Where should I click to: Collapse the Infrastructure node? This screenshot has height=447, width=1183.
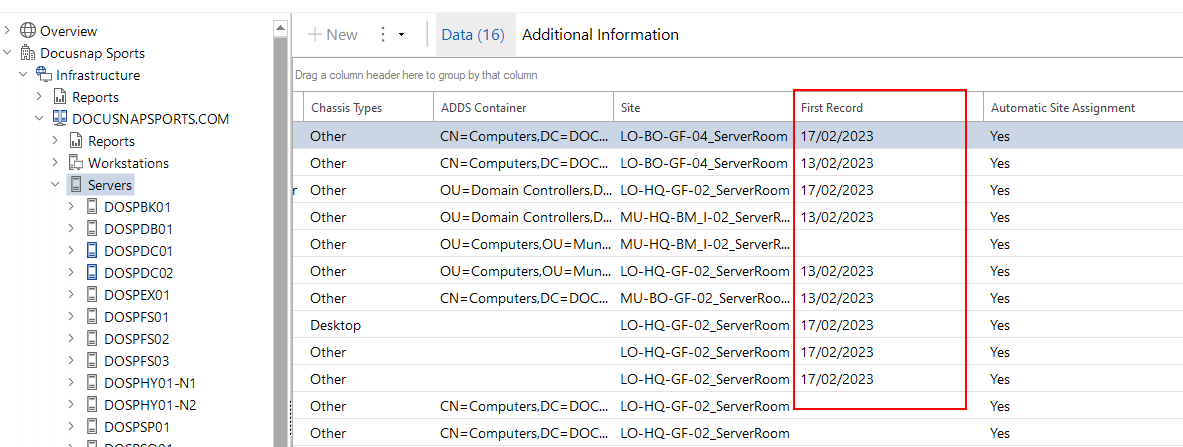coord(23,75)
